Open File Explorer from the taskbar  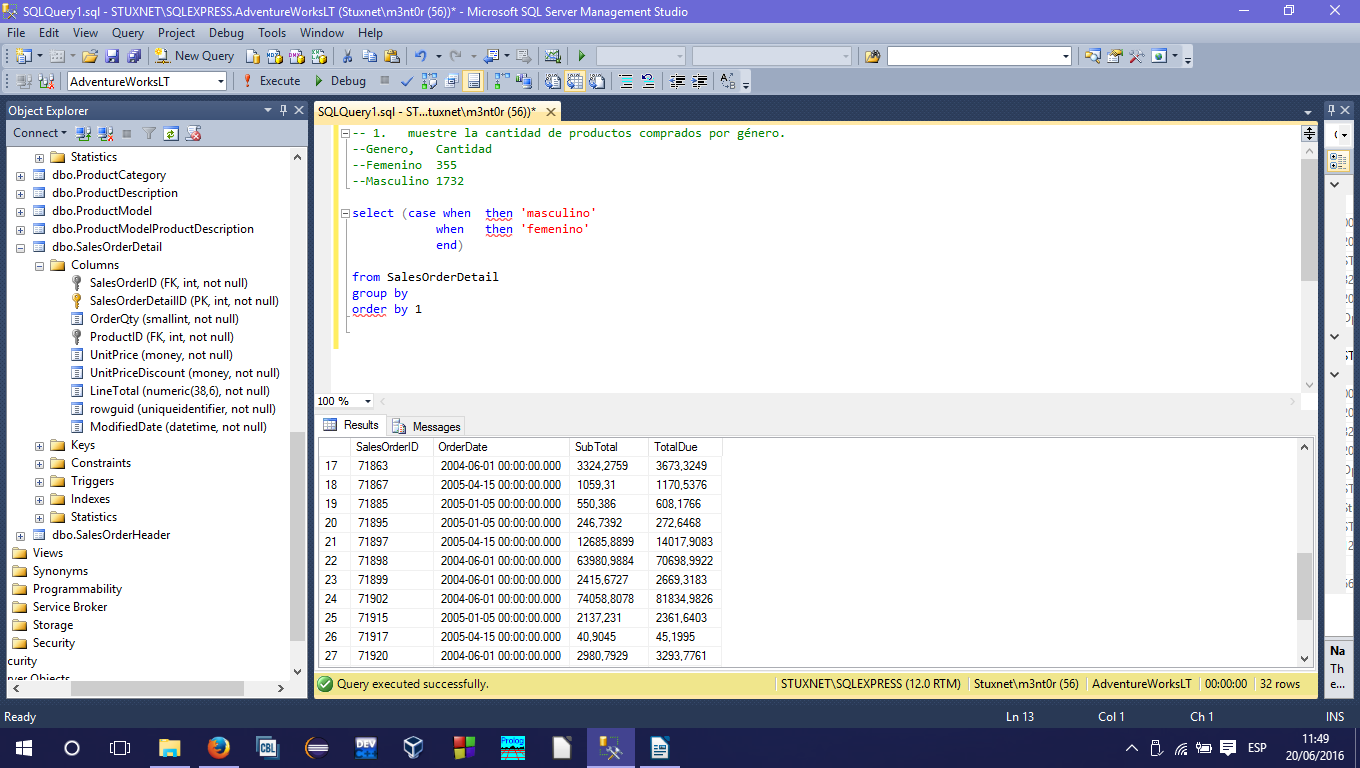[170, 748]
